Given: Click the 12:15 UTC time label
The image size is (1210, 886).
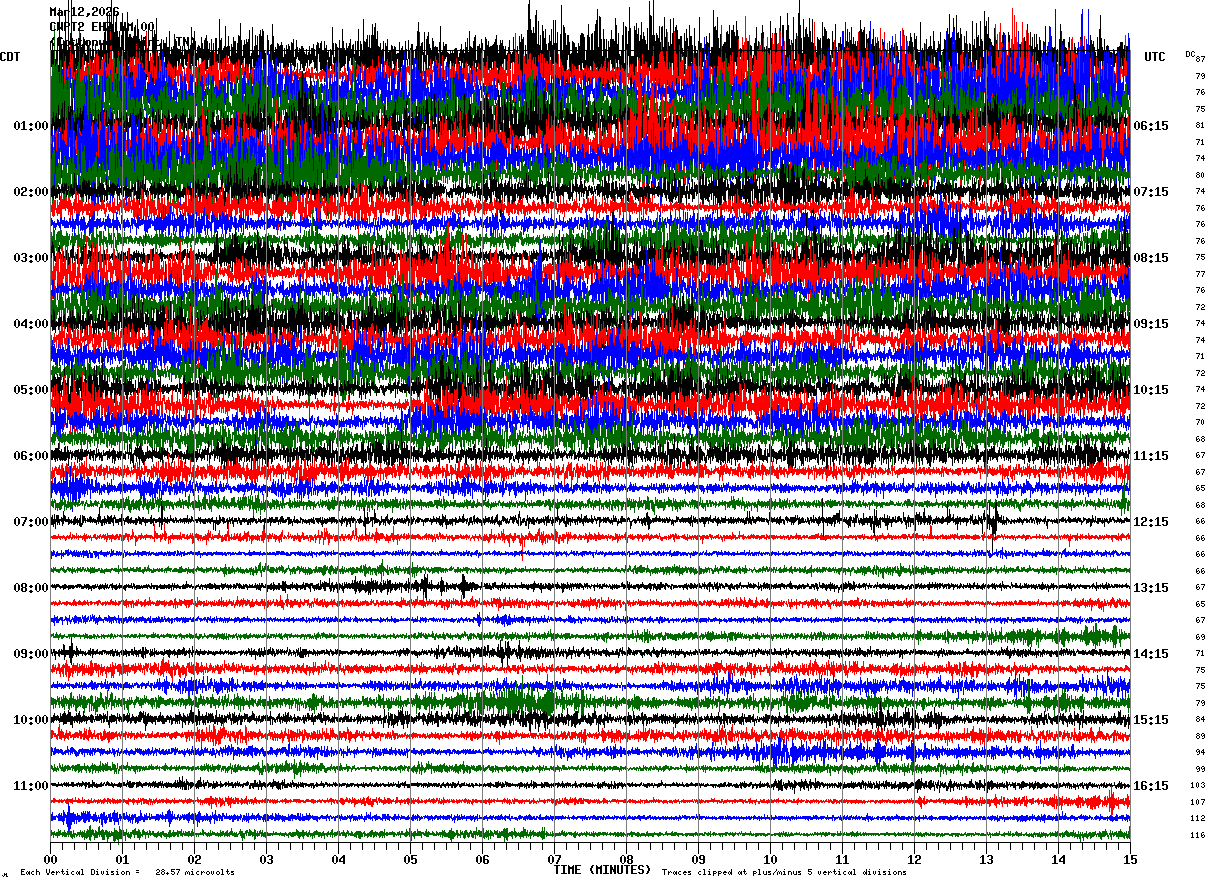Looking at the screenshot, I should pos(1151,522).
